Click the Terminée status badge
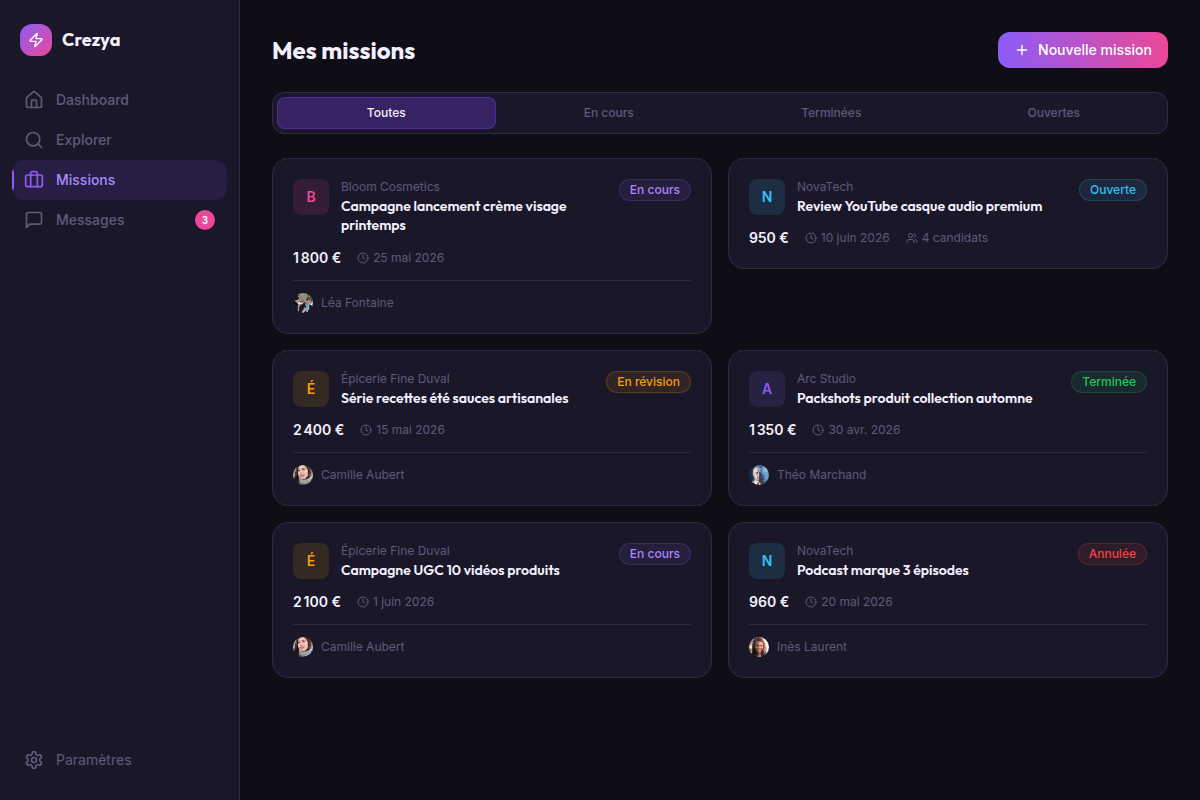 1109,382
